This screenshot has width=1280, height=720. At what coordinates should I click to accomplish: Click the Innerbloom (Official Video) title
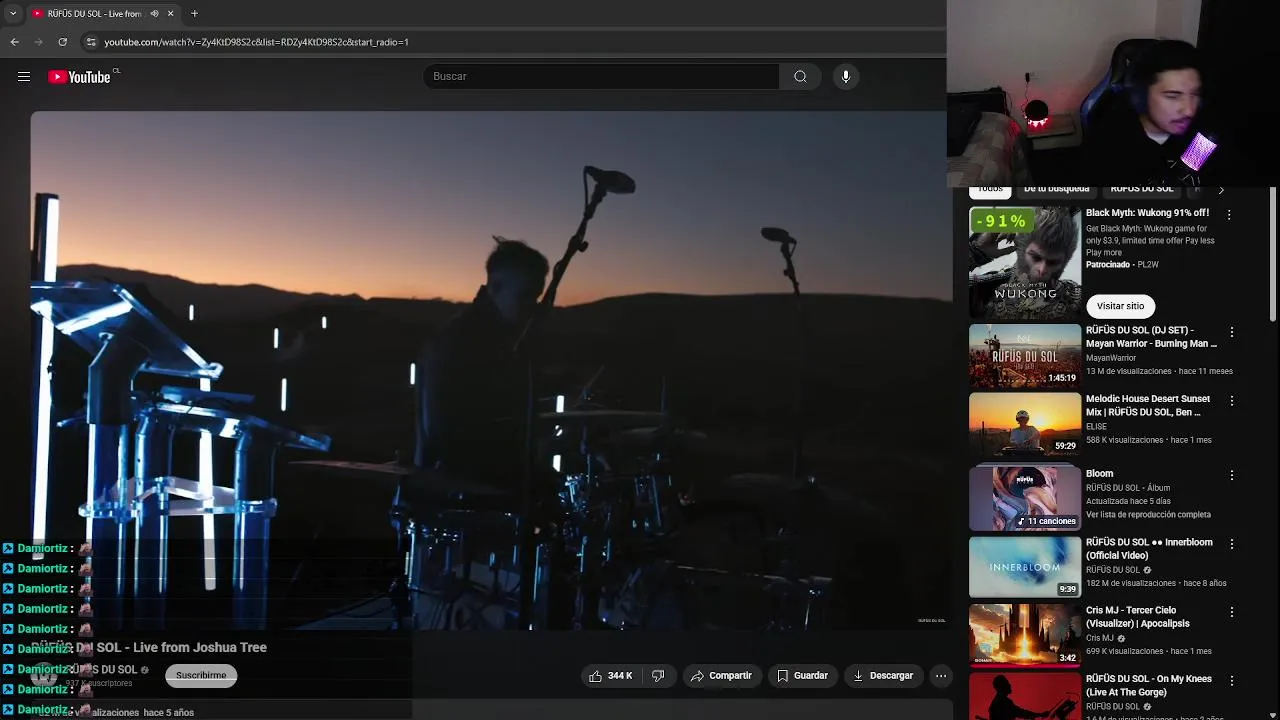[x=1149, y=549]
